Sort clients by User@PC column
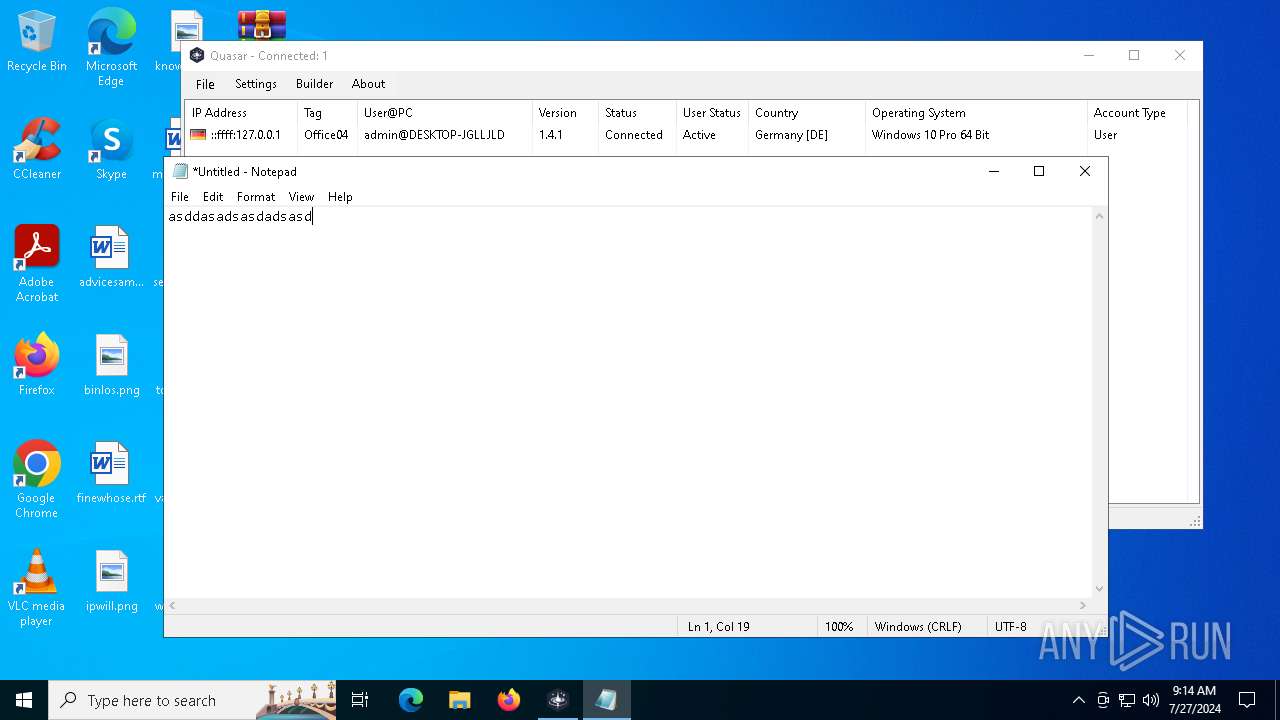Screen dimensions: 1280x720 pos(444,113)
